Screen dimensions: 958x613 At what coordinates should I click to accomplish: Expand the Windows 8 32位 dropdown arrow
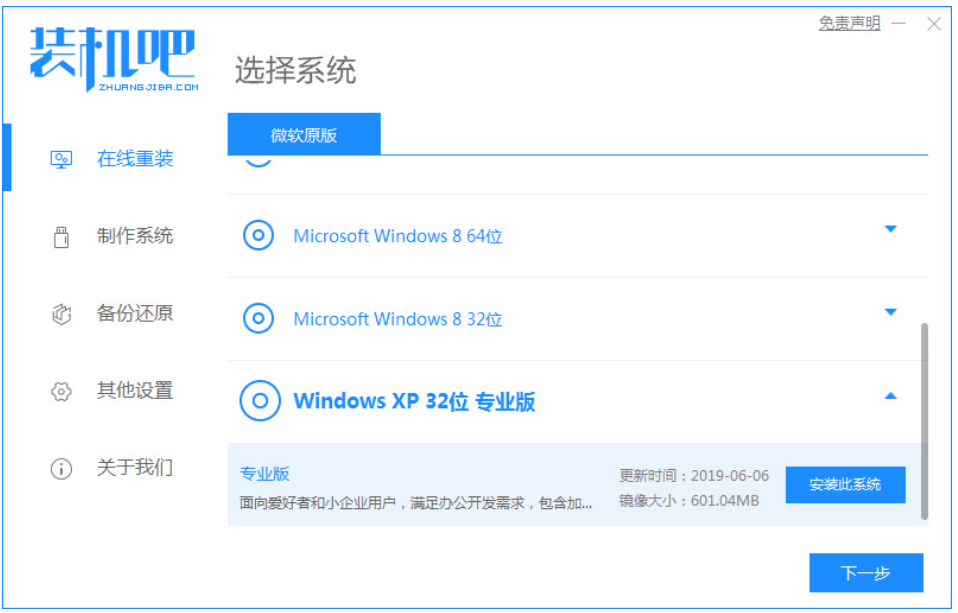click(891, 312)
